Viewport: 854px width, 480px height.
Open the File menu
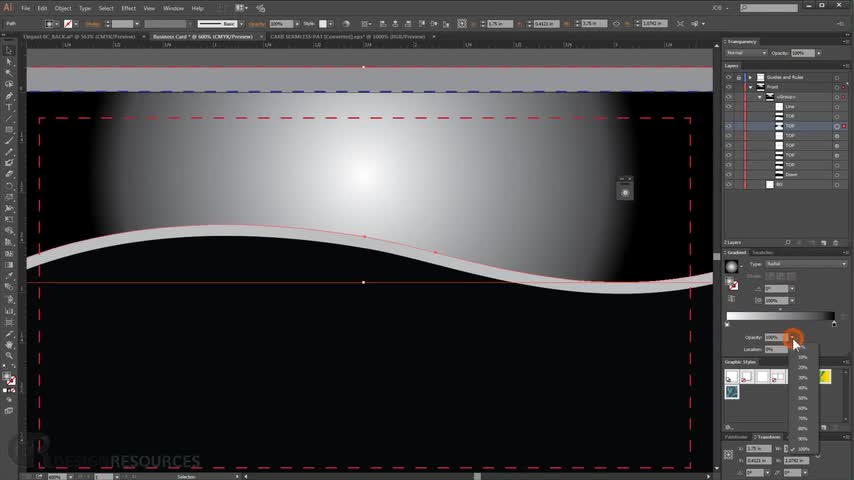click(x=26, y=8)
